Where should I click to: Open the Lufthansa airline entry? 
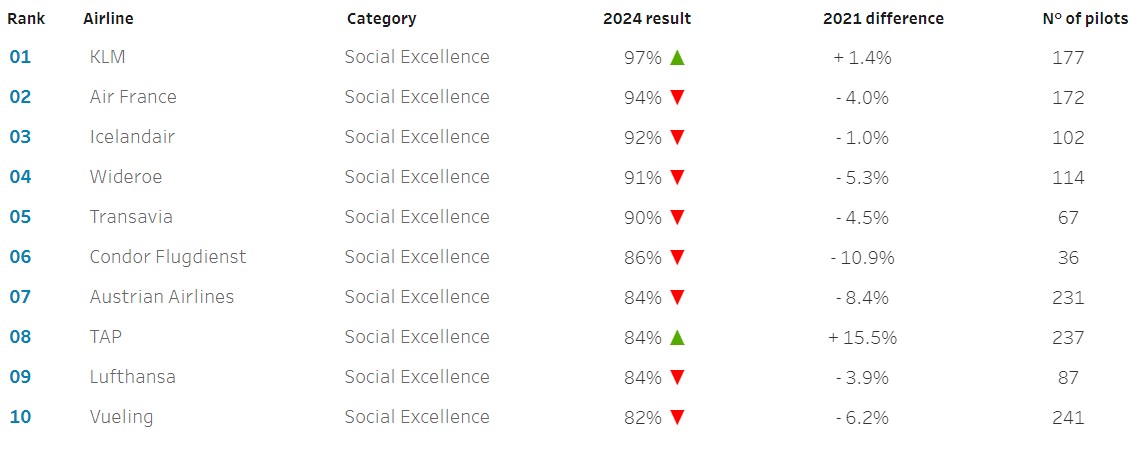(132, 377)
